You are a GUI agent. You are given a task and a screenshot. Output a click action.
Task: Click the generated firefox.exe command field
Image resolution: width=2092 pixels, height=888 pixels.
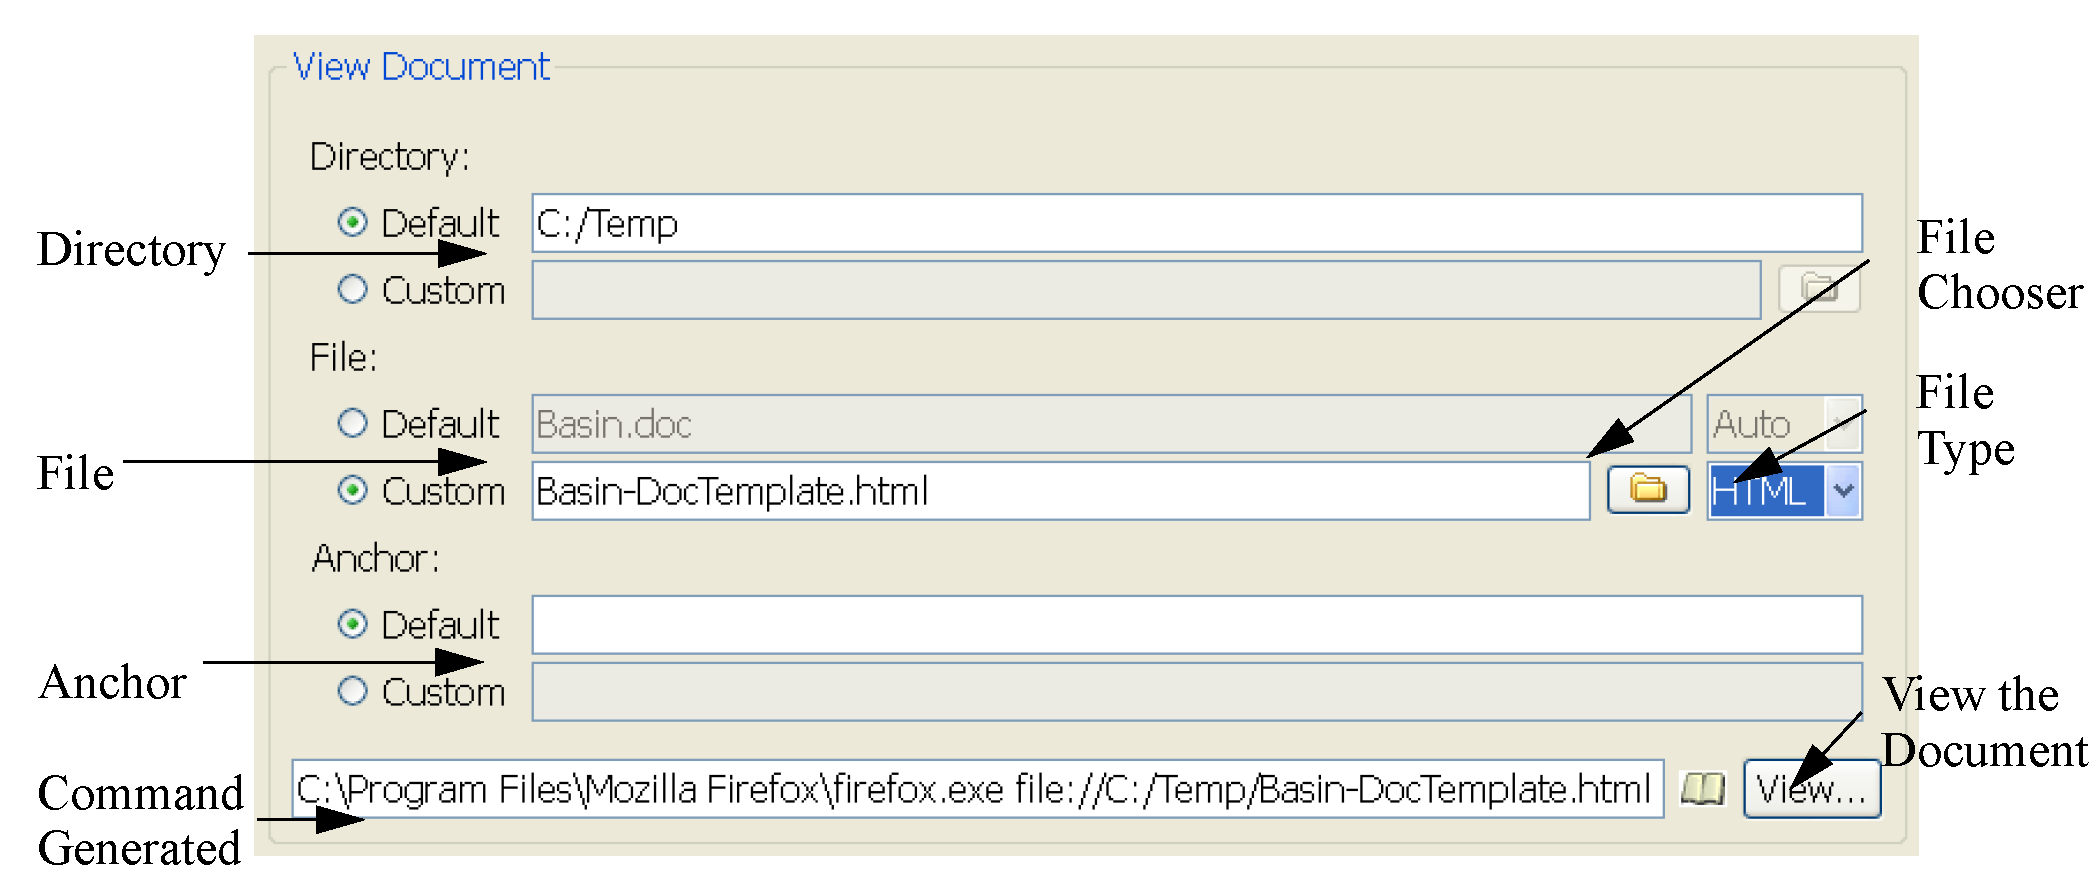(977, 789)
